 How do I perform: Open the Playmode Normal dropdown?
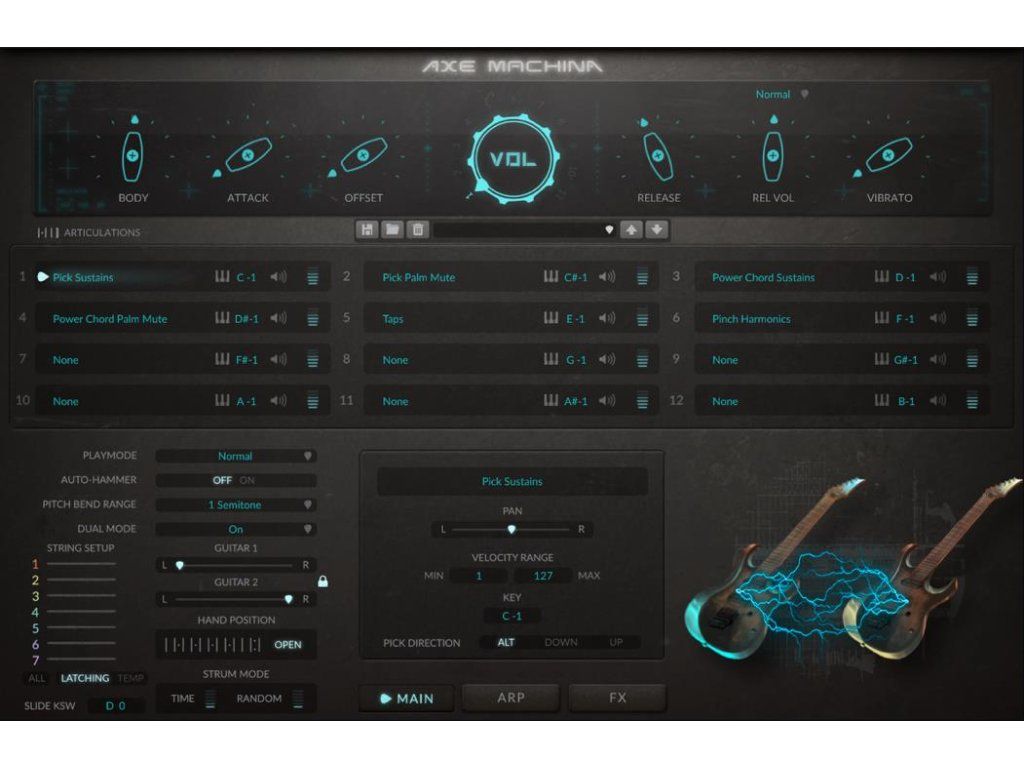pos(235,456)
